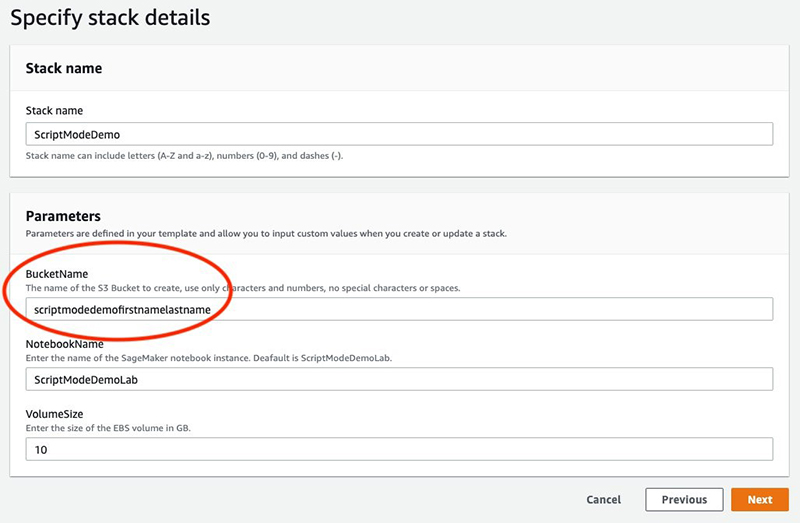Image resolution: width=800 pixels, height=523 pixels.
Task: Click the Stack name input field
Action: point(399,134)
